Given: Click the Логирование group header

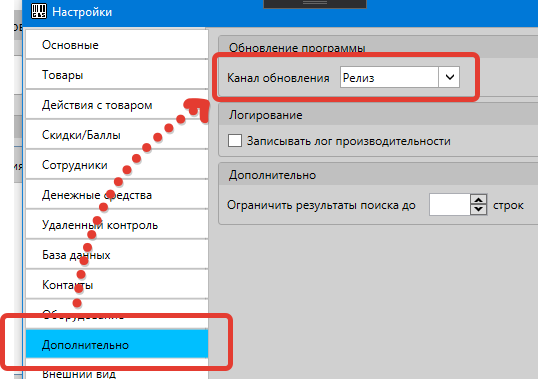Looking at the screenshot, I should click(378, 115).
